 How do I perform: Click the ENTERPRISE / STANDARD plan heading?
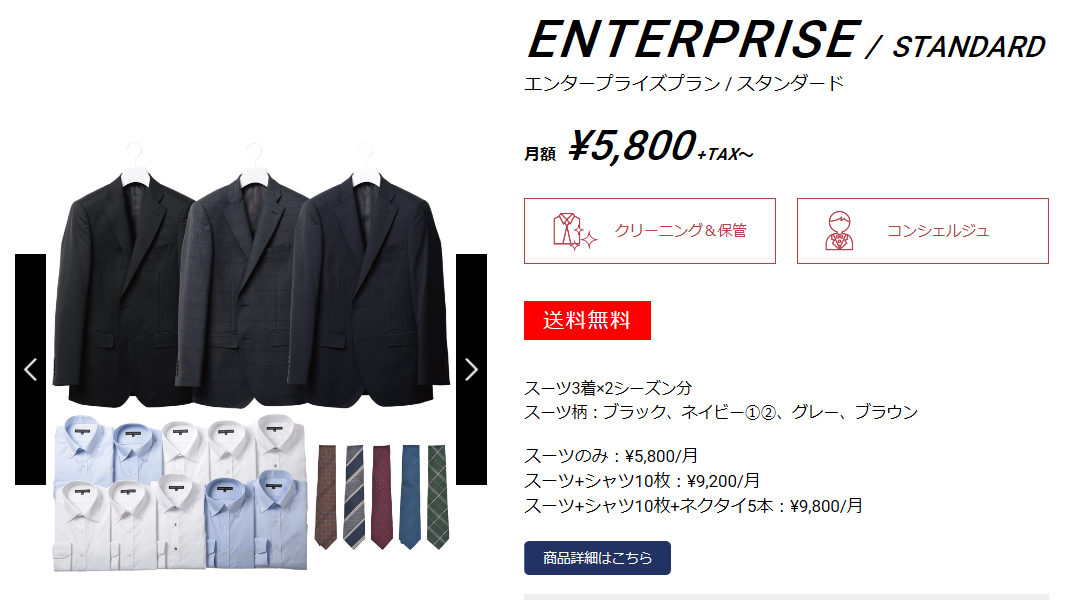point(786,40)
